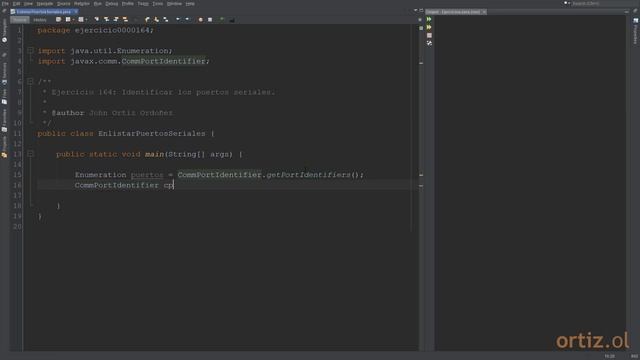Image resolution: width=640 pixels, height=360 pixels.
Task: Open the File menu
Action: [5, 4]
